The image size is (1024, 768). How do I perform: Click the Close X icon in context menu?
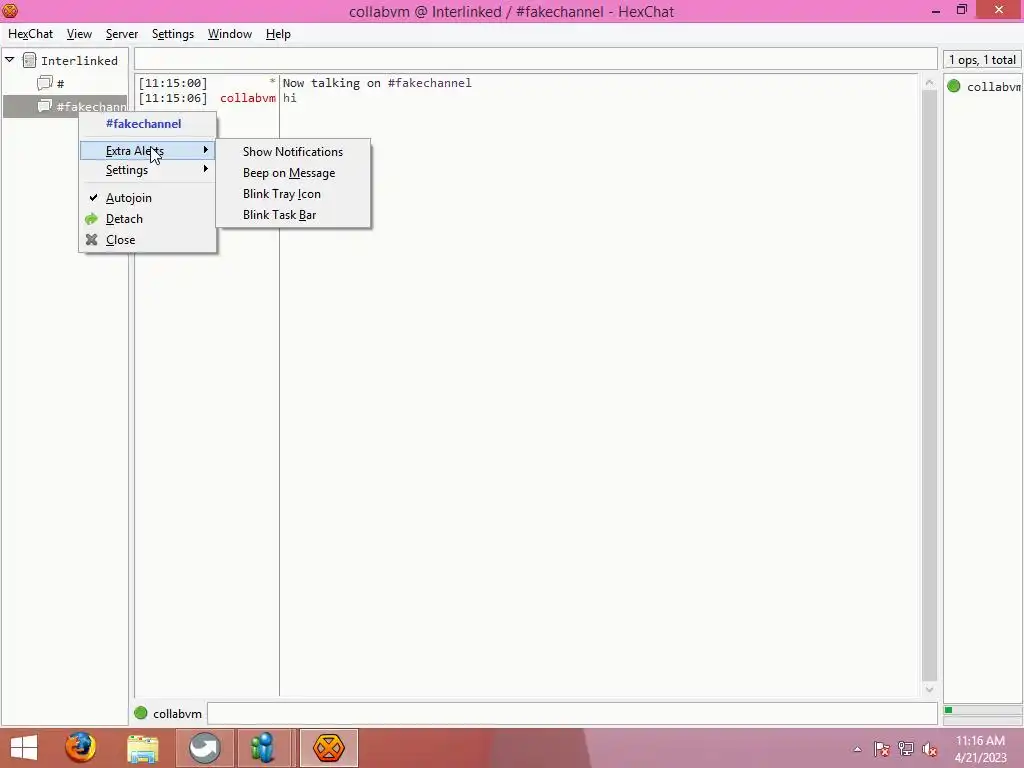[91, 240]
